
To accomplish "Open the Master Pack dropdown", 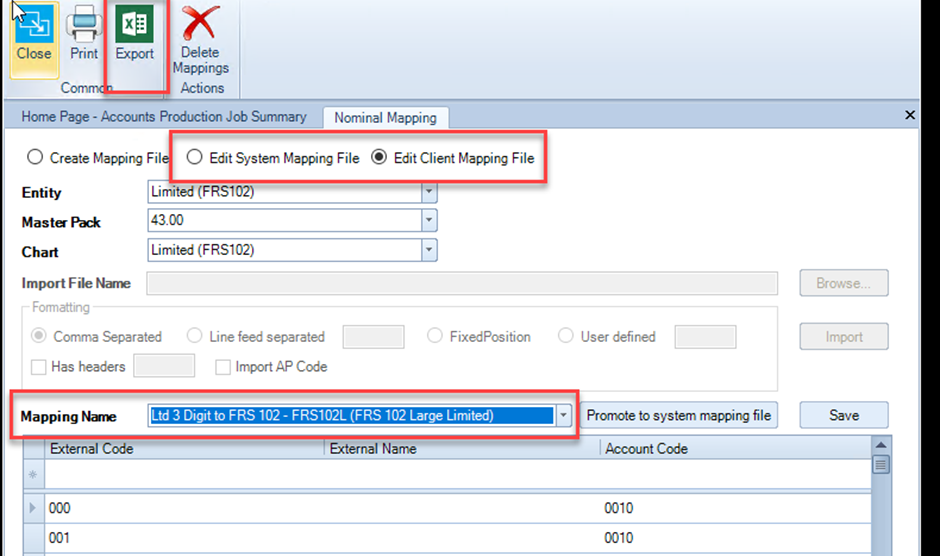I will click(429, 220).
